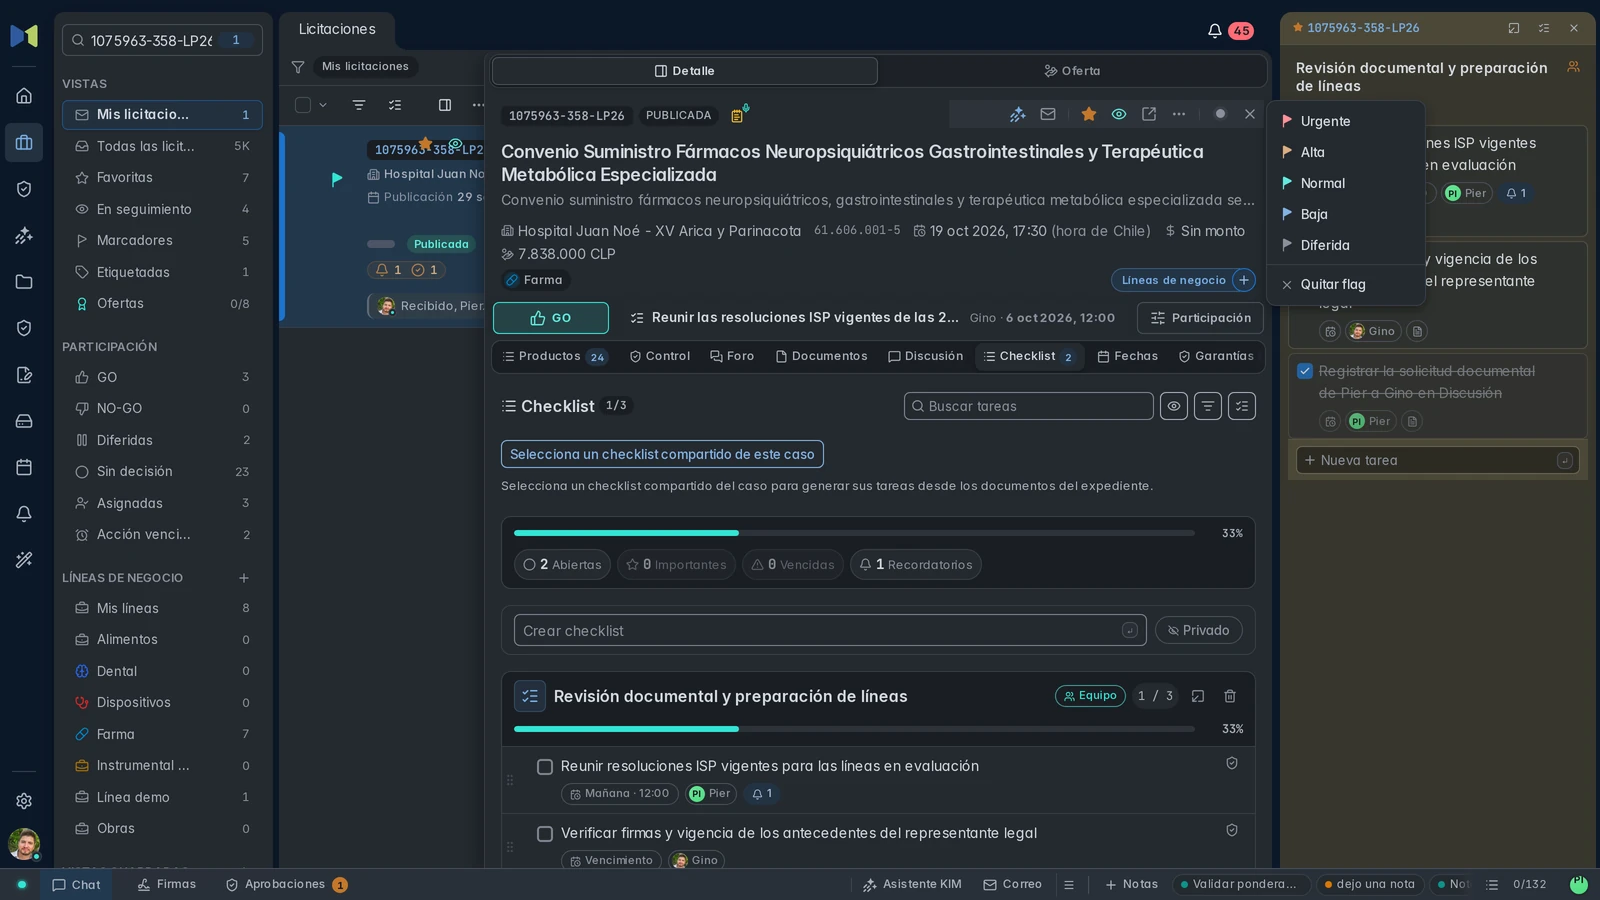This screenshot has height=900, width=1600.
Task: Open the Equipo sharing selector on the checklist
Action: coord(1090,696)
